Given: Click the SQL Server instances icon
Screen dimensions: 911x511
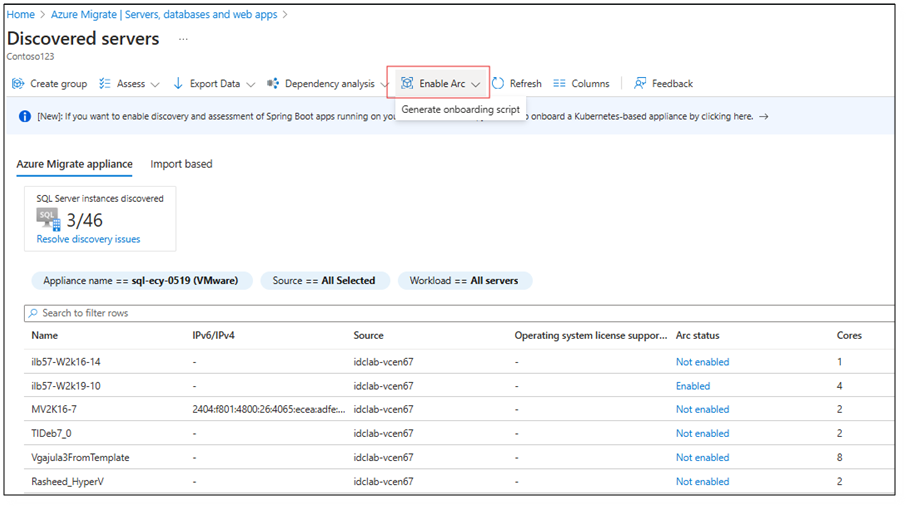Looking at the screenshot, I should (x=48, y=219).
